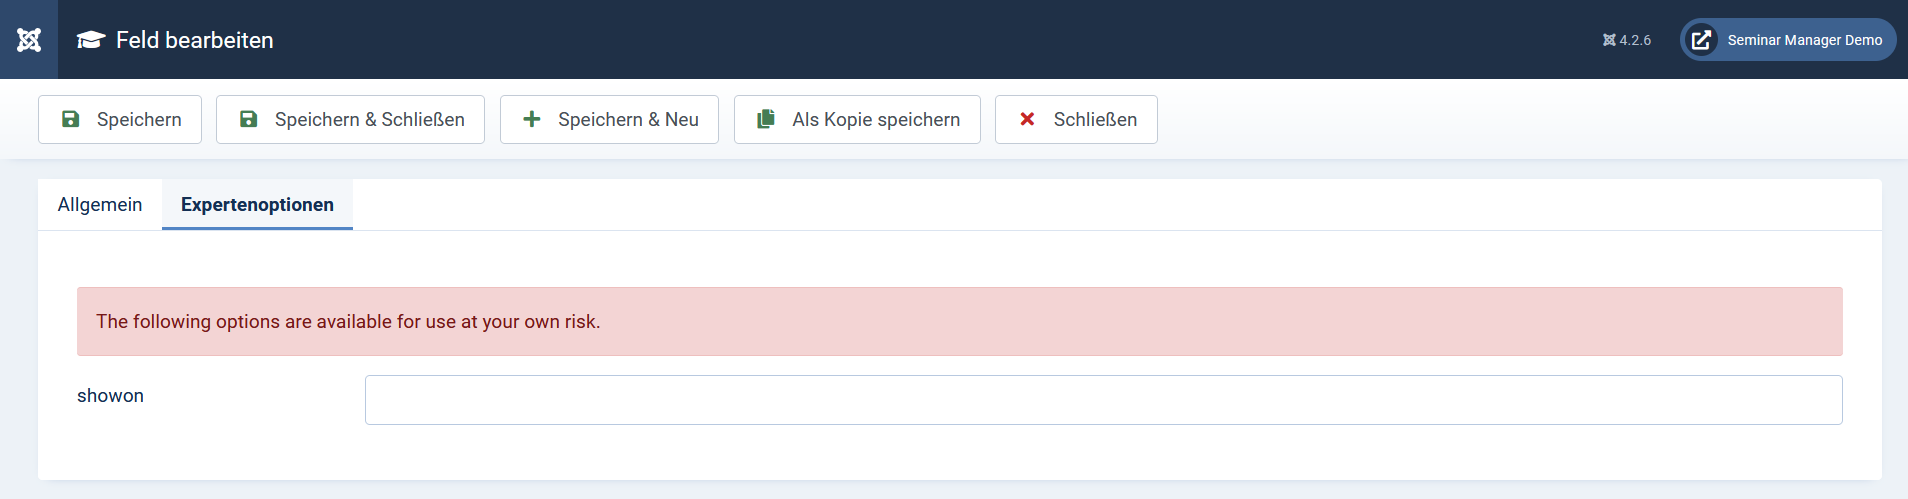Click the external link icon for Seminar Manager Demo
This screenshot has width=1908, height=499.
[1701, 40]
